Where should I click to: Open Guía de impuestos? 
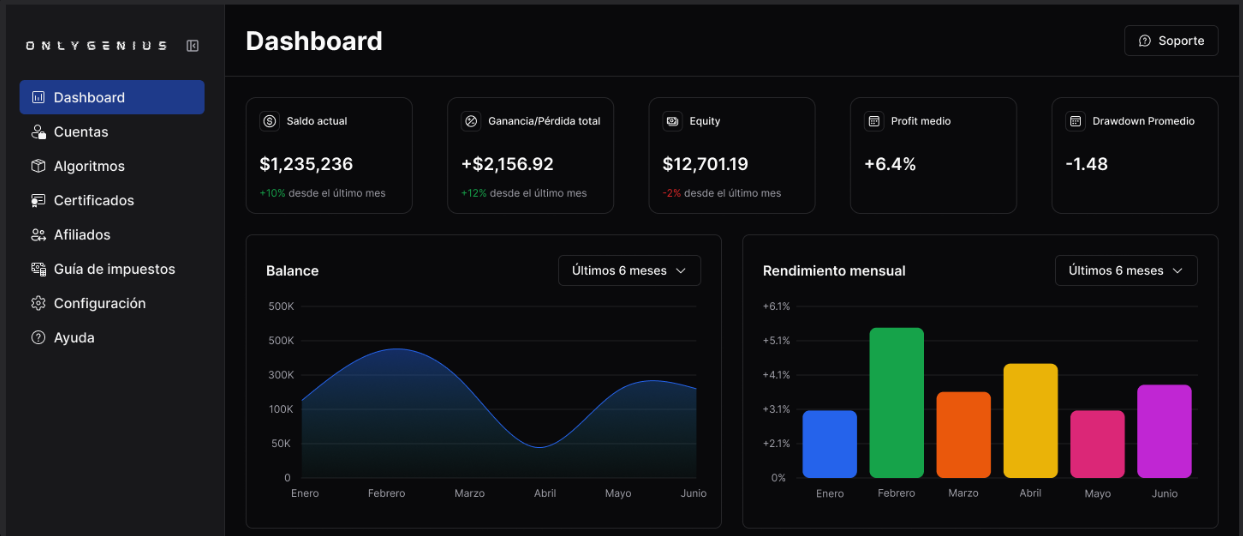pyautogui.click(x=112, y=269)
